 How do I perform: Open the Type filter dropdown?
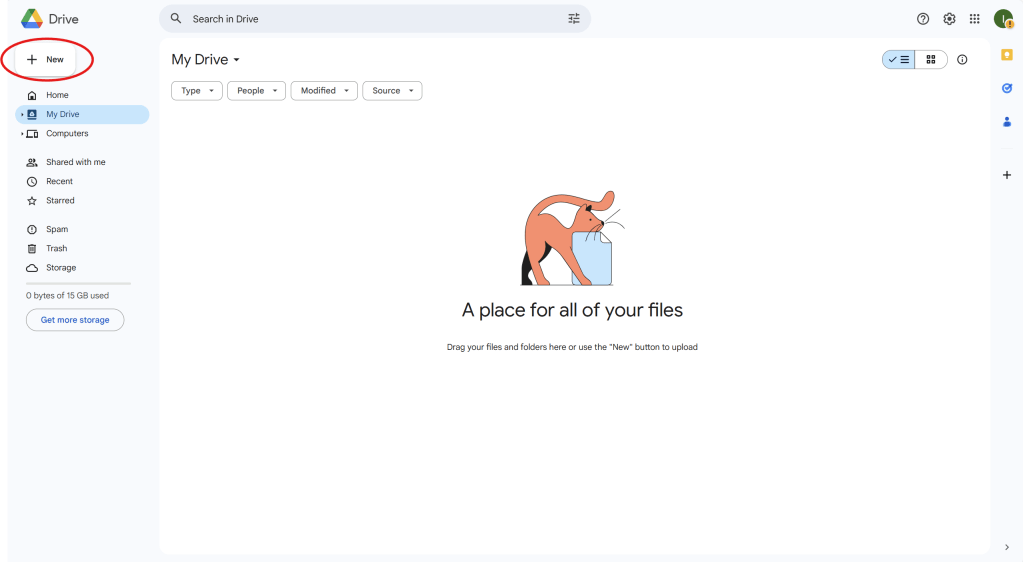click(196, 91)
